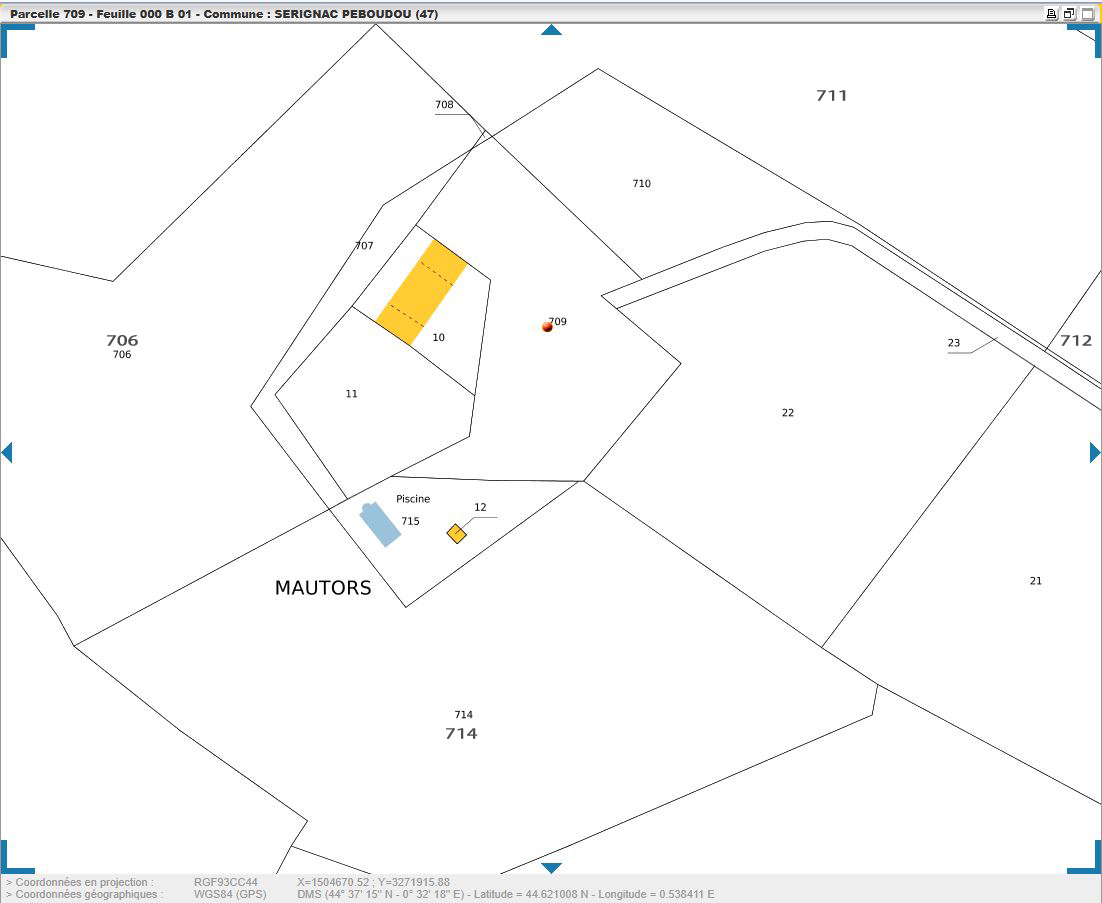This screenshot has width=1102, height=903.
Task: Click the MAUTORS place name label
Action: click(323, 588)
